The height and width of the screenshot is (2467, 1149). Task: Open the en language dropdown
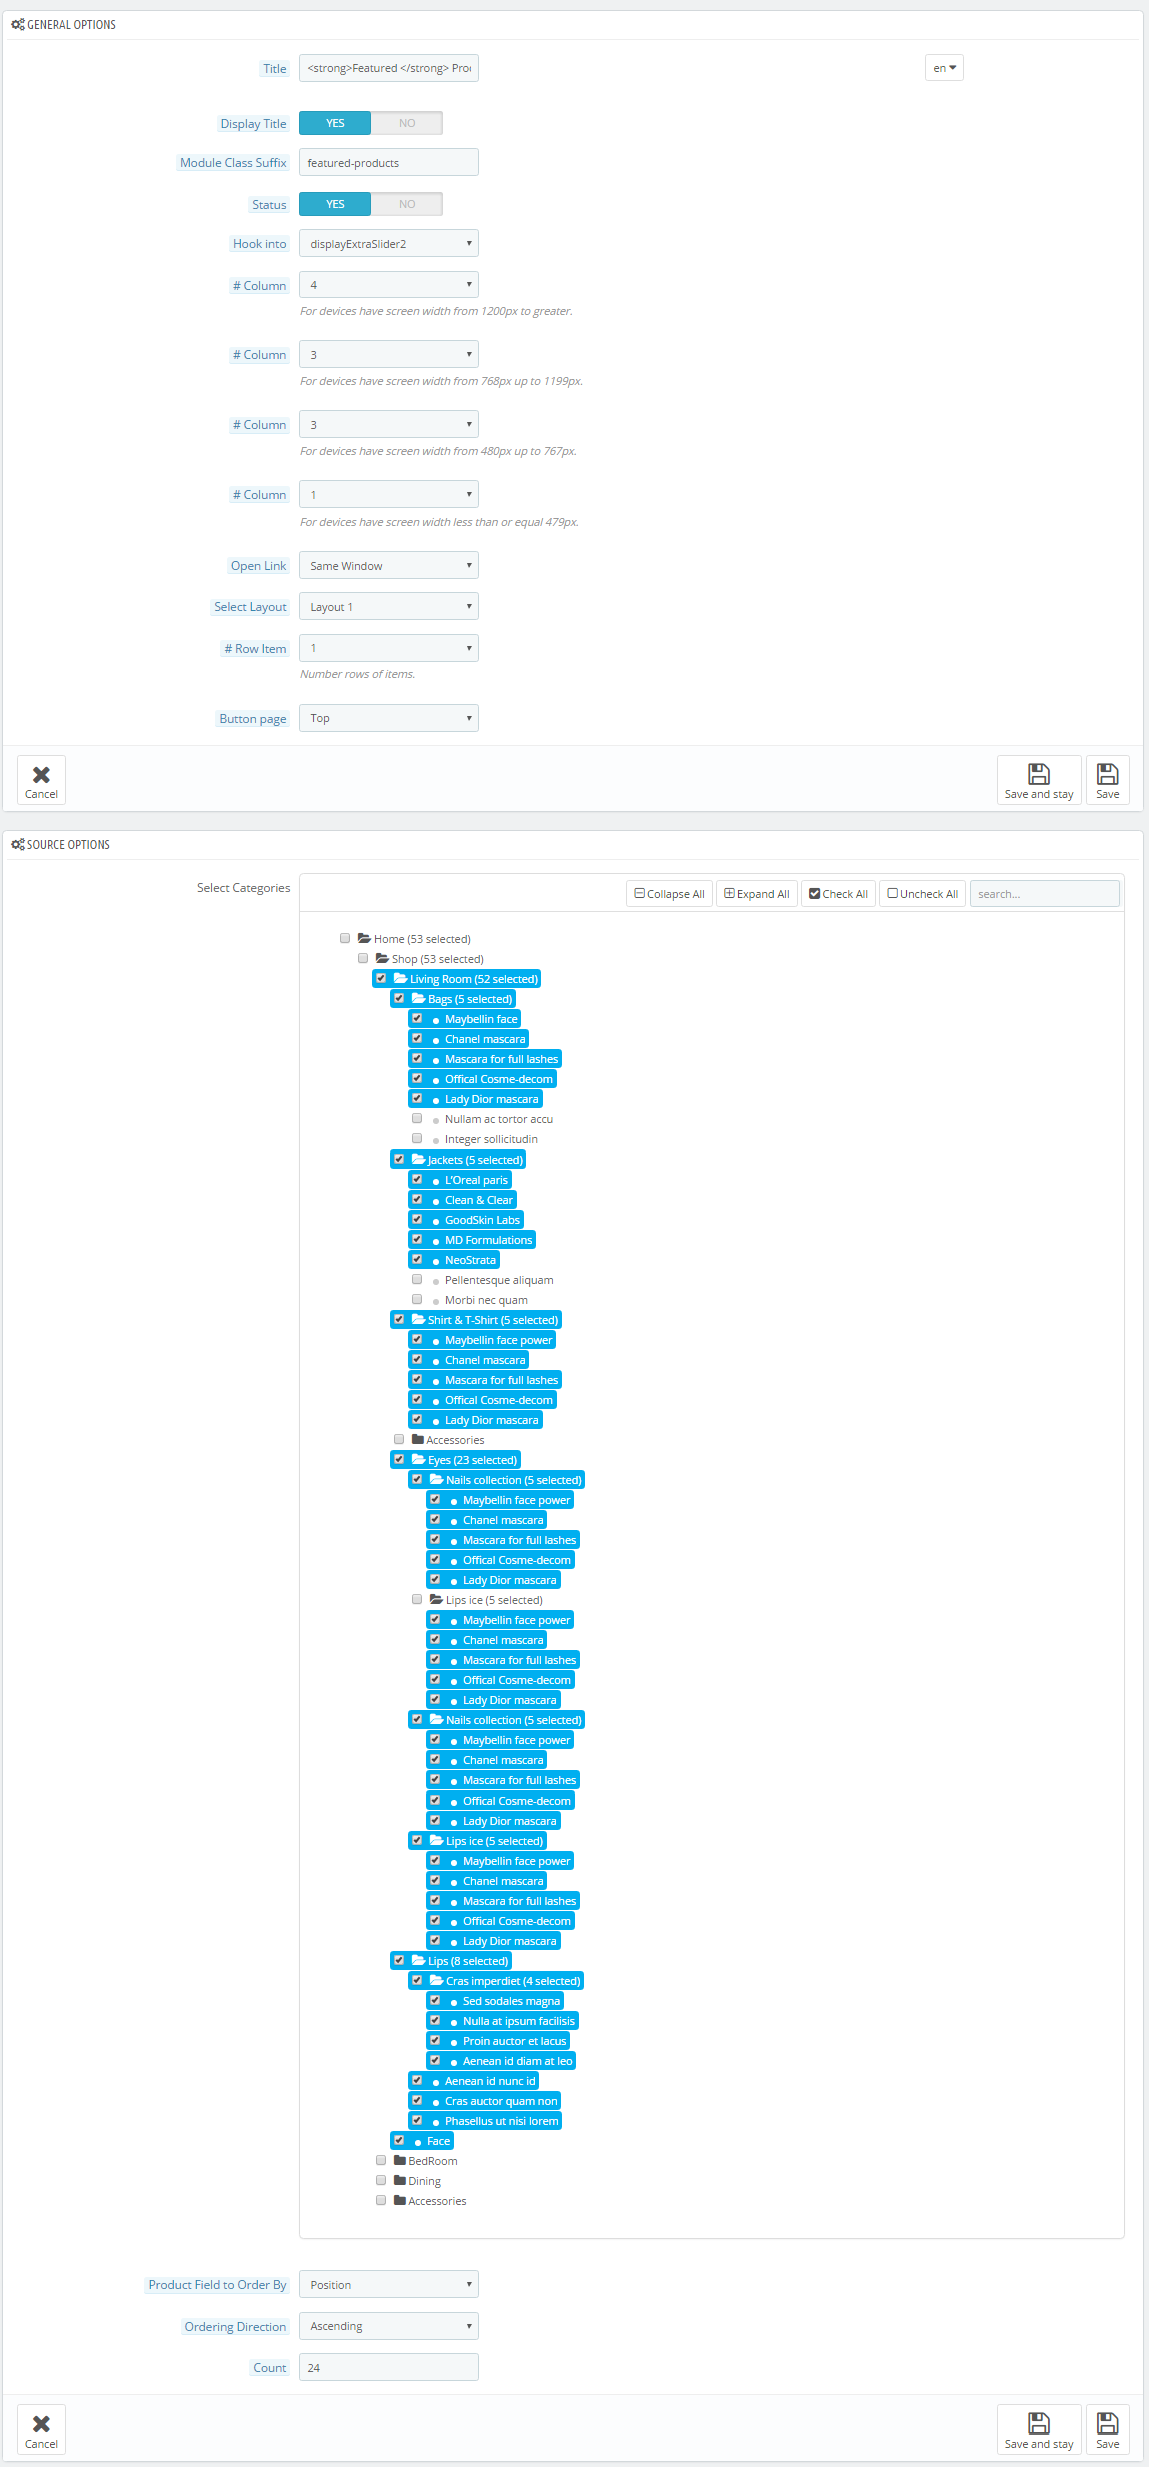944,68
